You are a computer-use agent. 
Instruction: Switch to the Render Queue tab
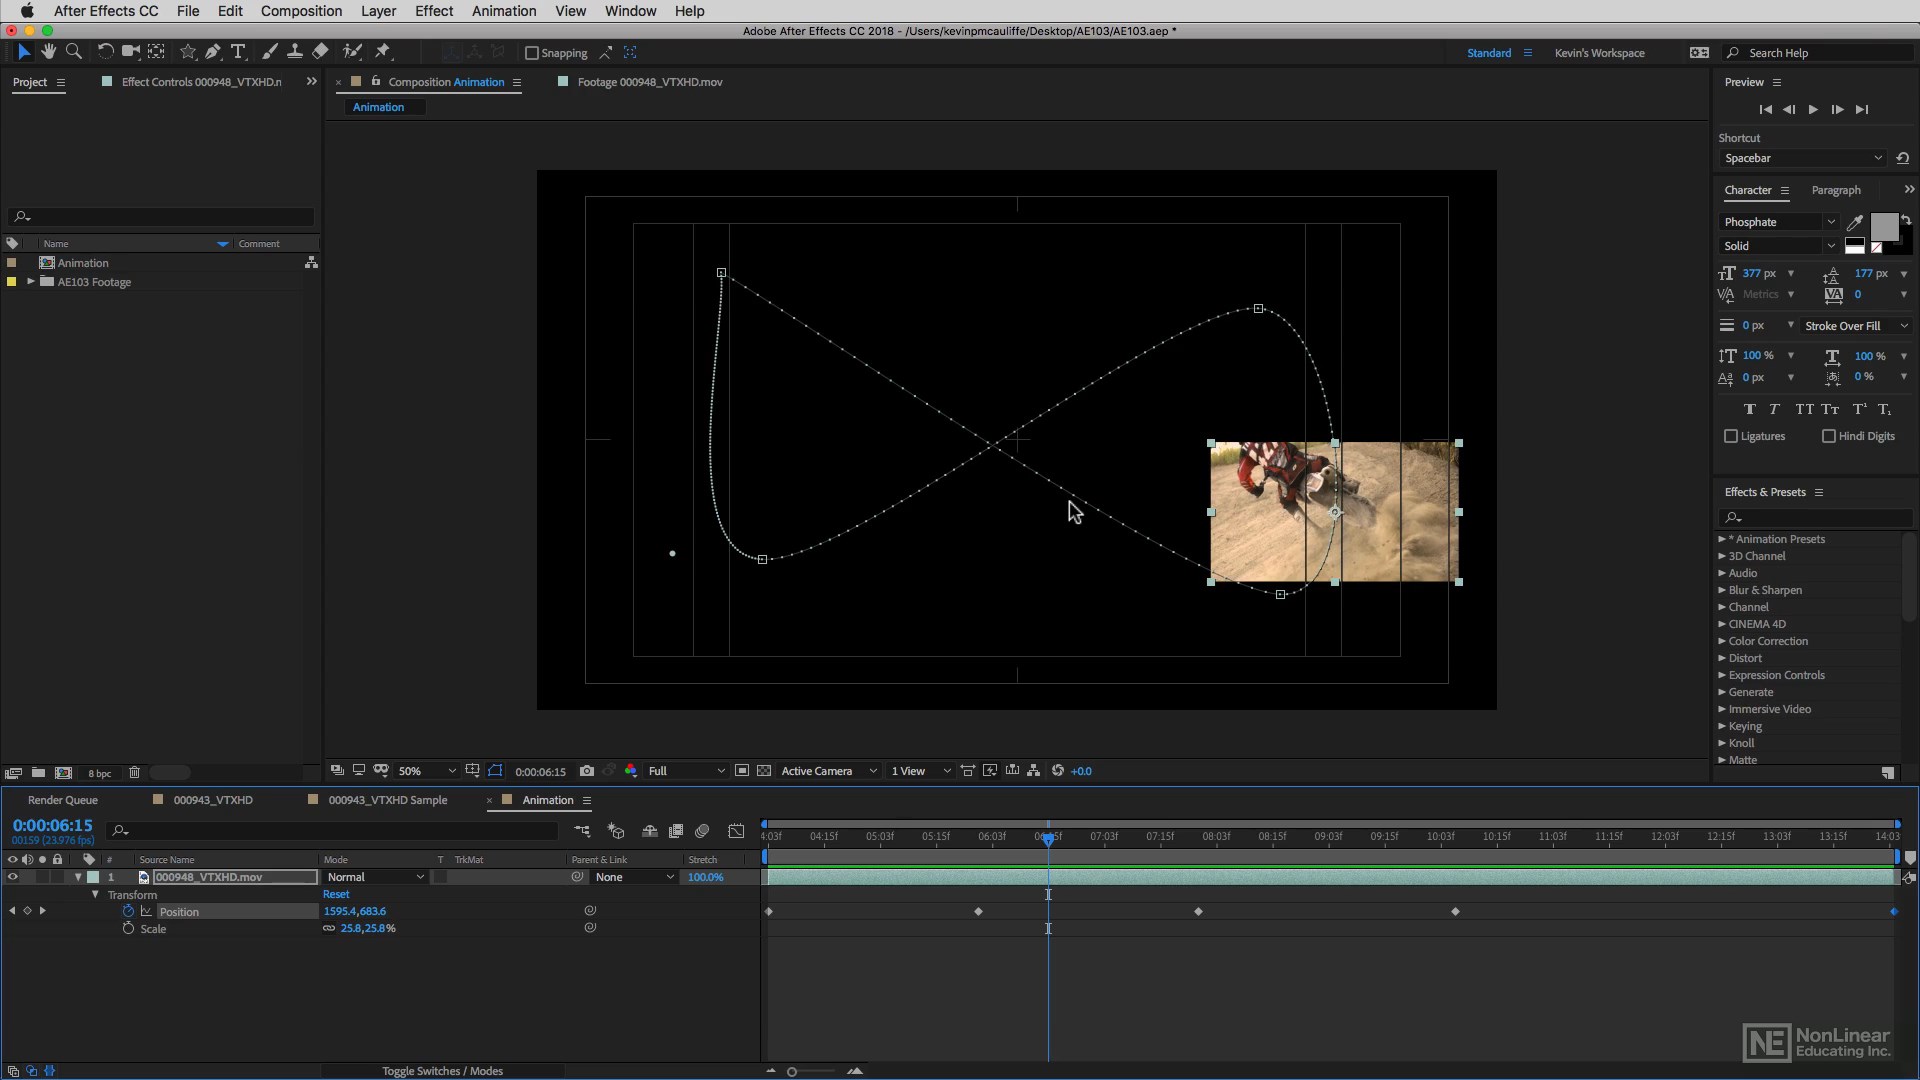click(x=62, y=800)
